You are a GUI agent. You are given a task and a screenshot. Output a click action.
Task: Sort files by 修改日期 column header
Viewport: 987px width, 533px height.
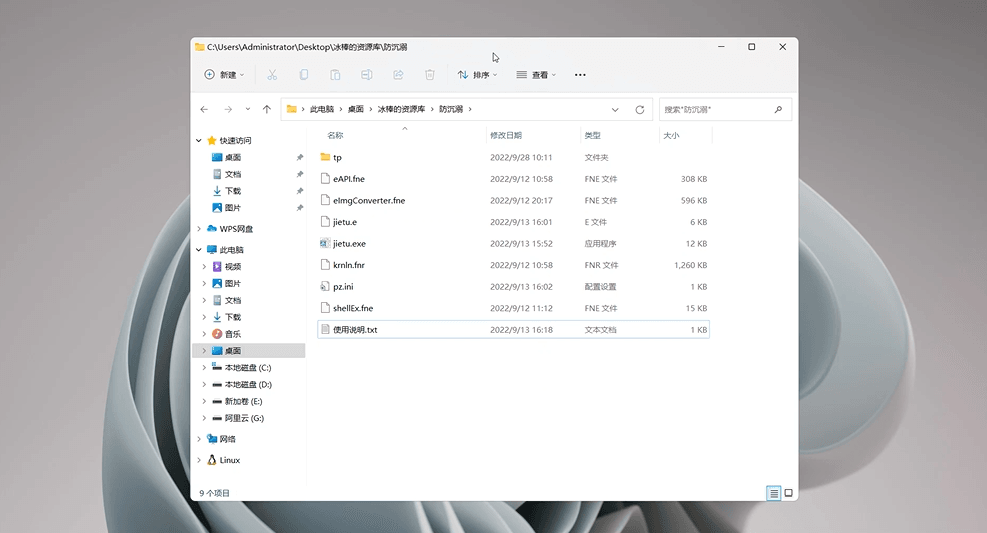pyautogui.click(x=505, y=135)
